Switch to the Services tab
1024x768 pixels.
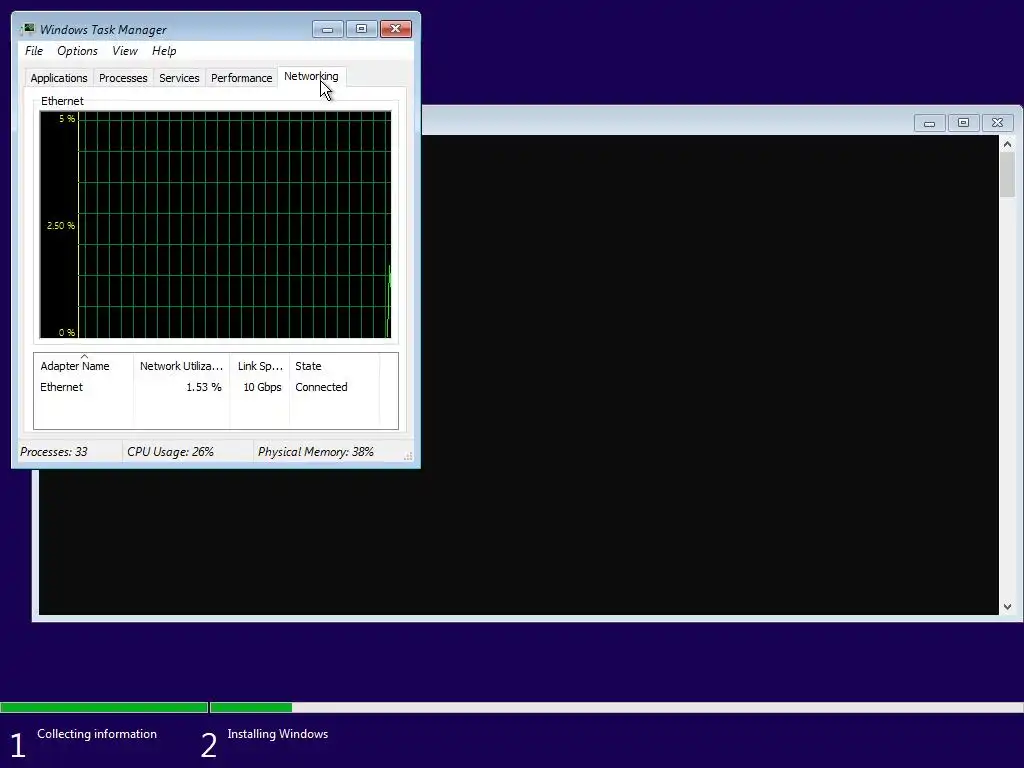[x=179, y=78]
